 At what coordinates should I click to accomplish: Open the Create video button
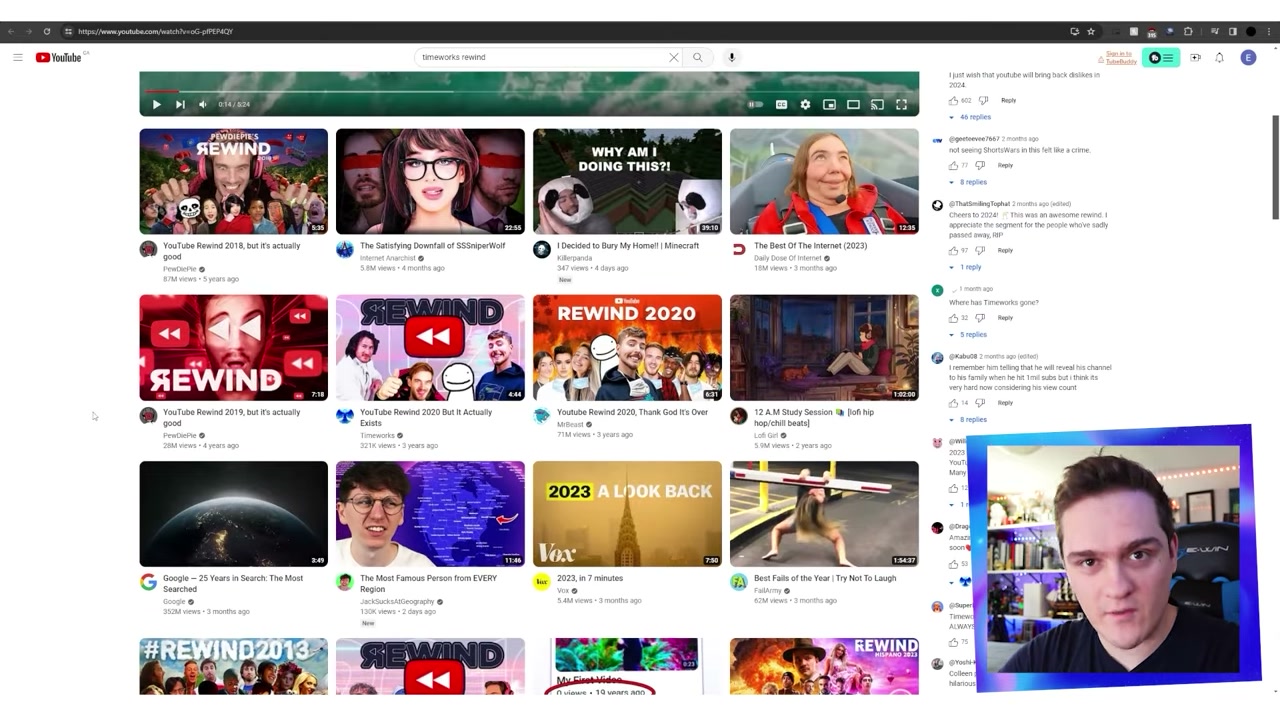click(1195, 58)
